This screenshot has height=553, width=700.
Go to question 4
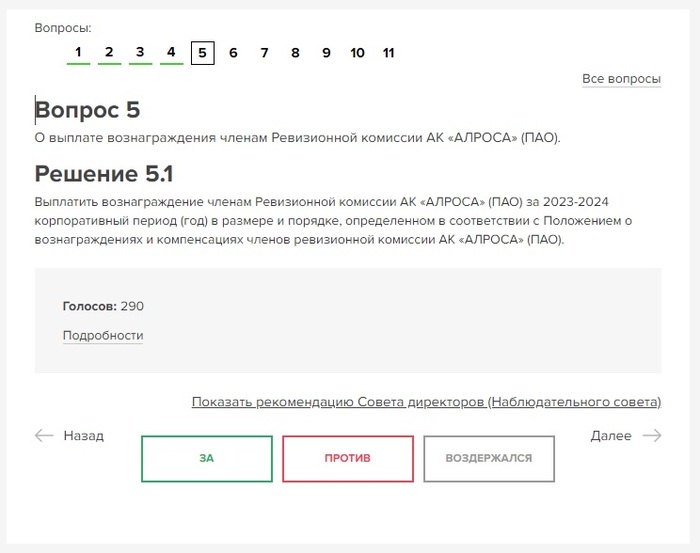[171, 53]
